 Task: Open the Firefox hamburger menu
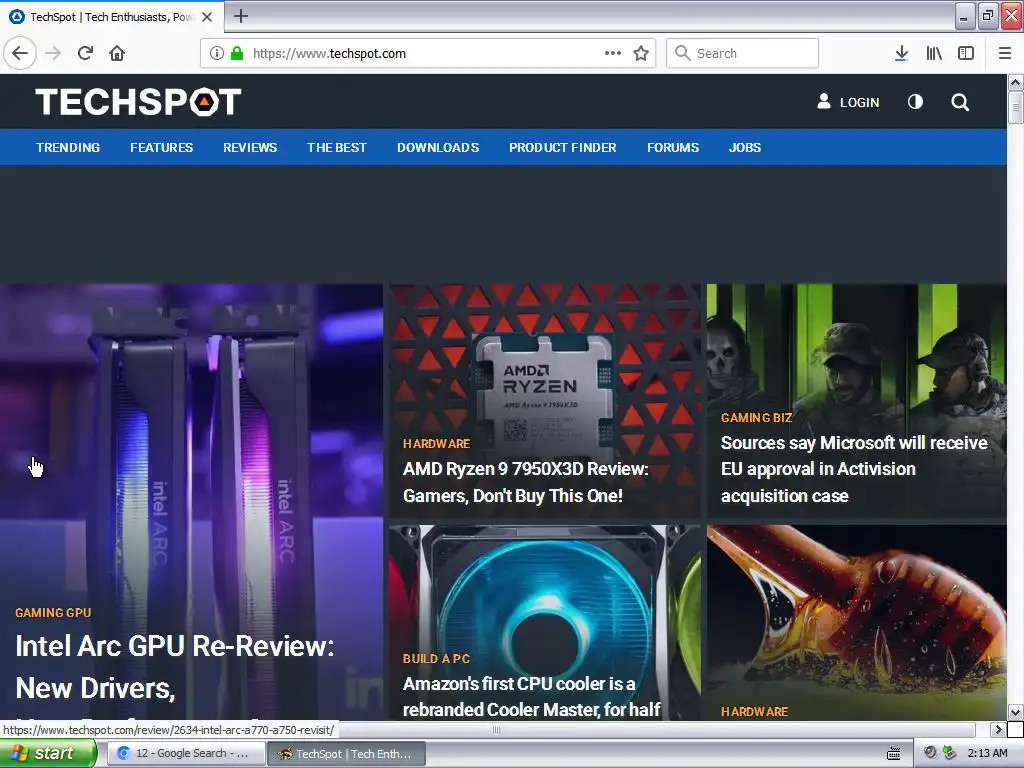[x=1005, y=53]
